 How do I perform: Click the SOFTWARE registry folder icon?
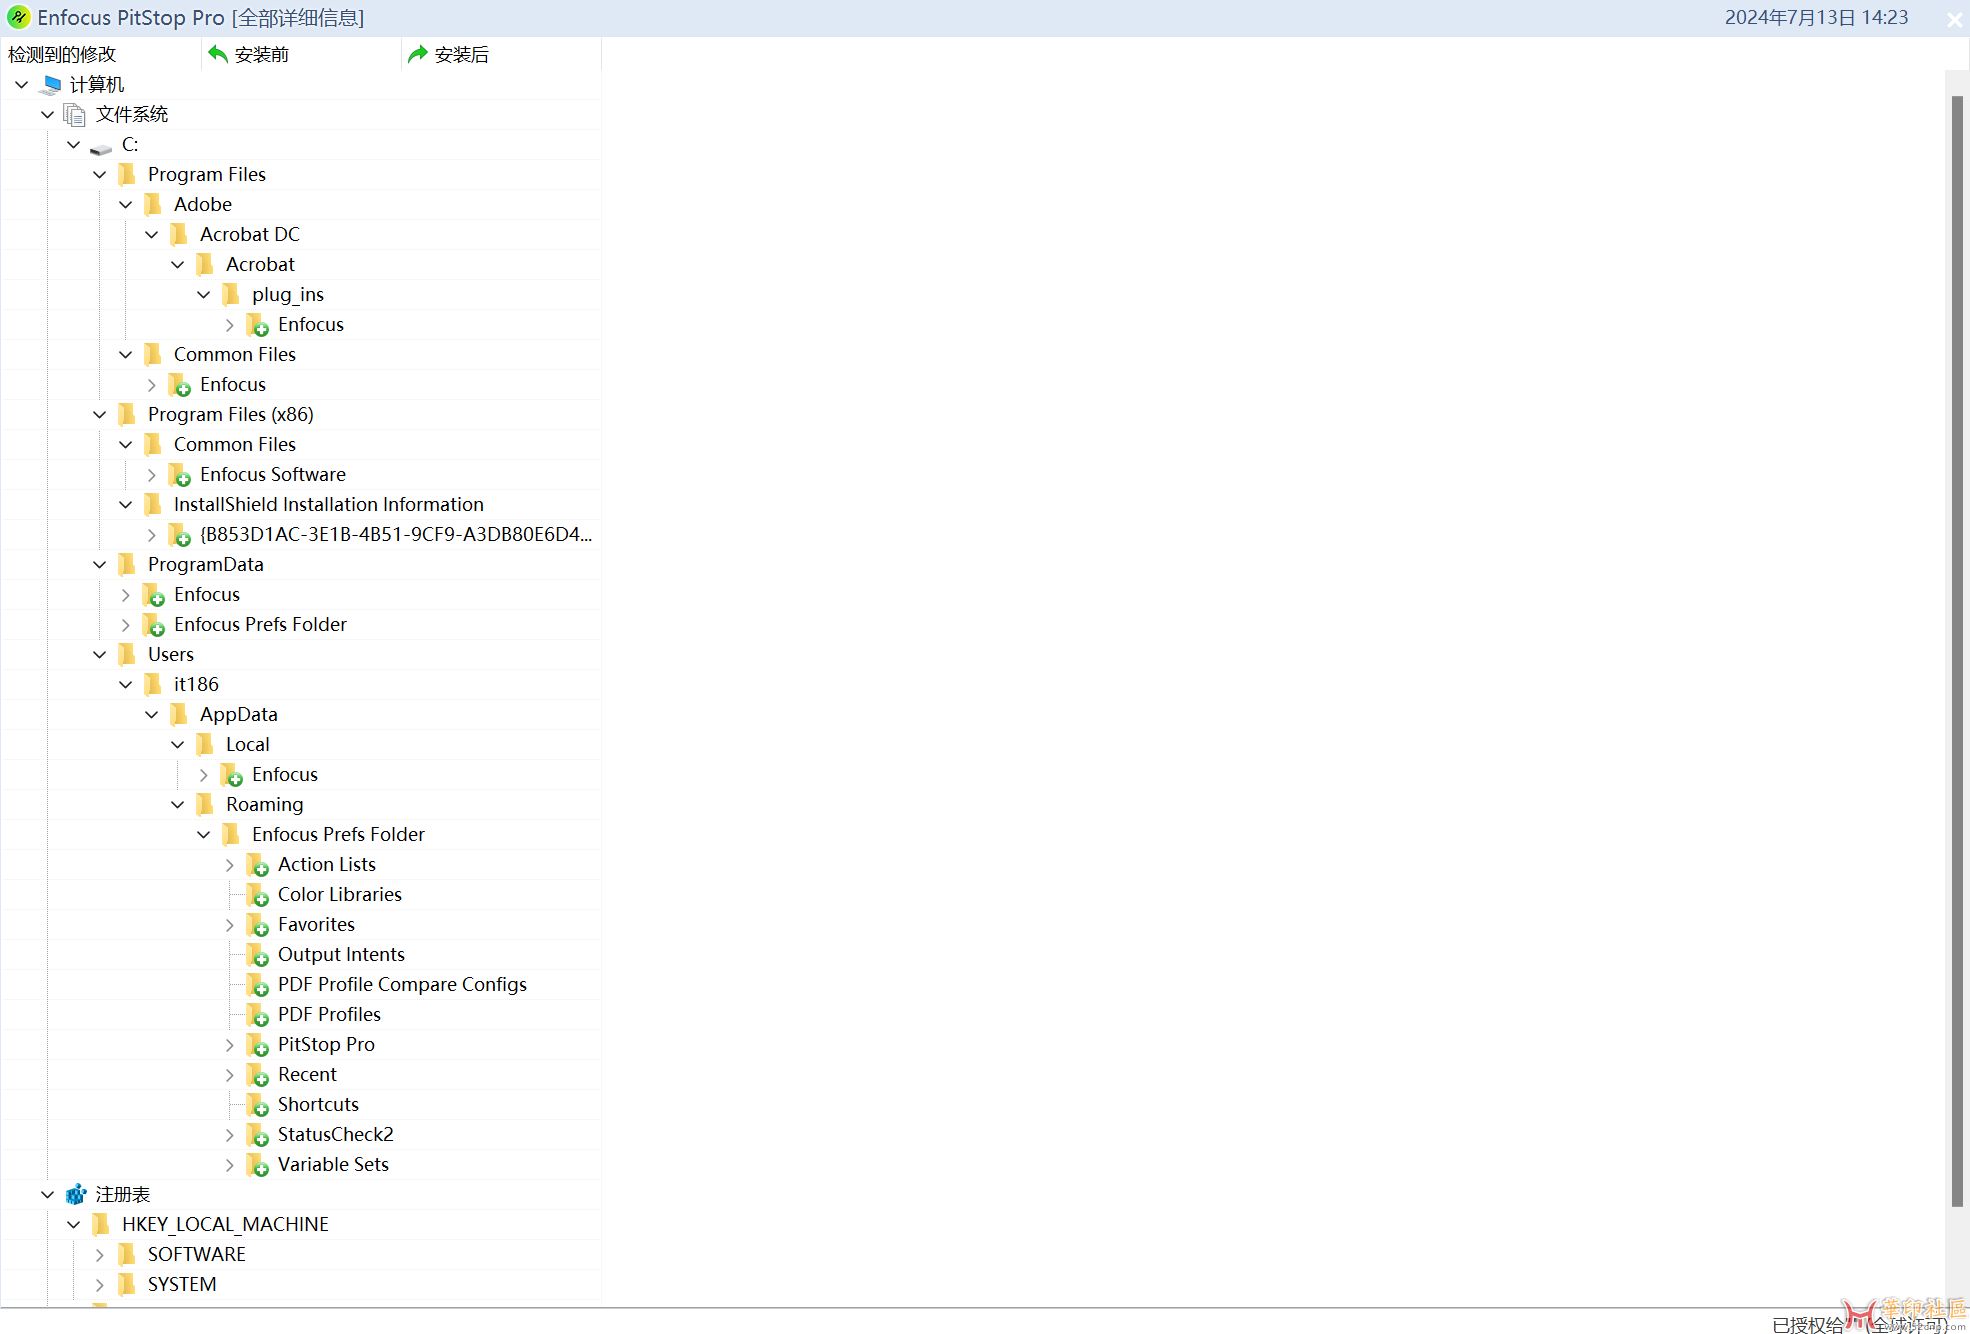(x=127, y=1254)
